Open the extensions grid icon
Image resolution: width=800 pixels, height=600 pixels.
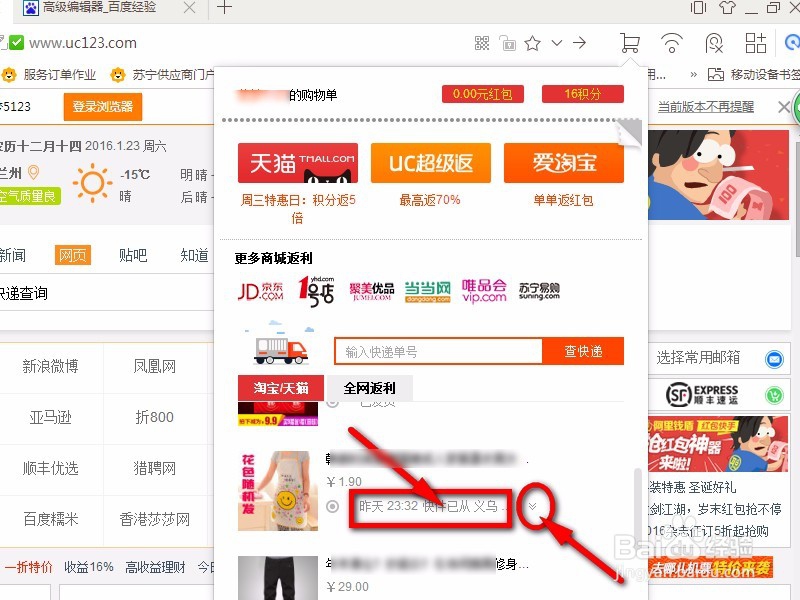(756, 43)
